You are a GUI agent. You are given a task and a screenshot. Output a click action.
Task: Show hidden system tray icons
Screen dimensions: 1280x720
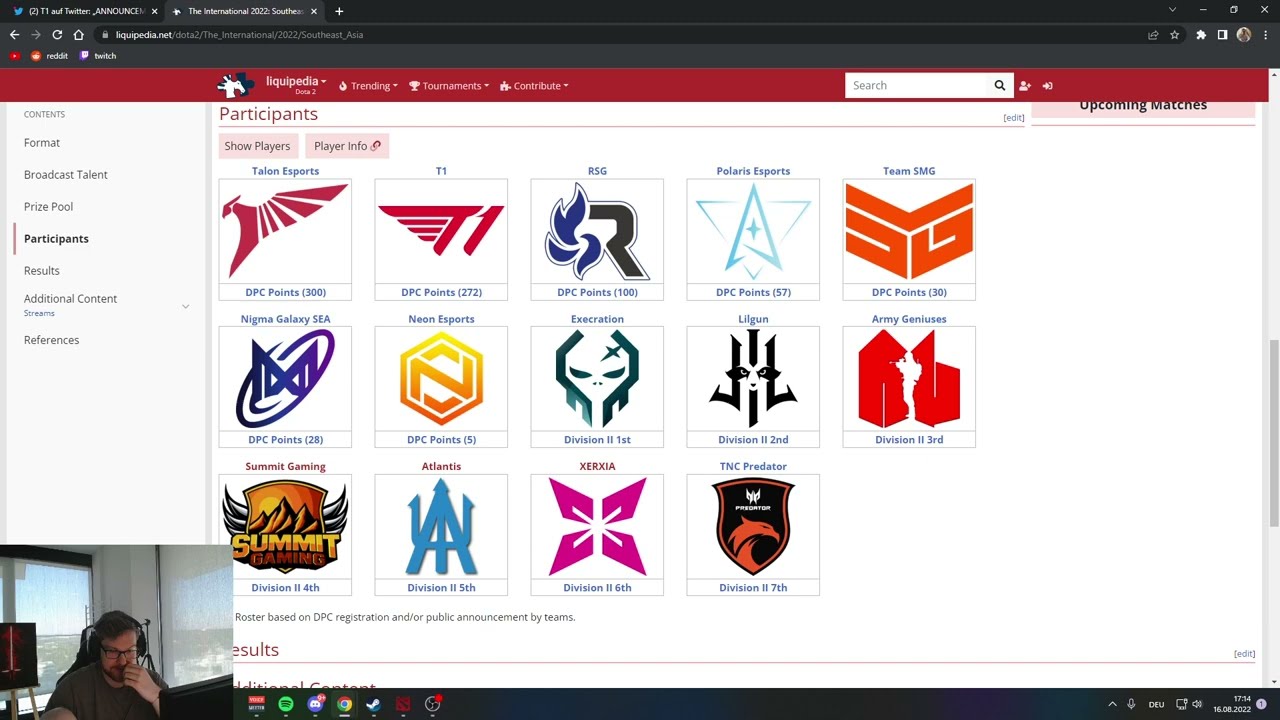pos(1112,704)
